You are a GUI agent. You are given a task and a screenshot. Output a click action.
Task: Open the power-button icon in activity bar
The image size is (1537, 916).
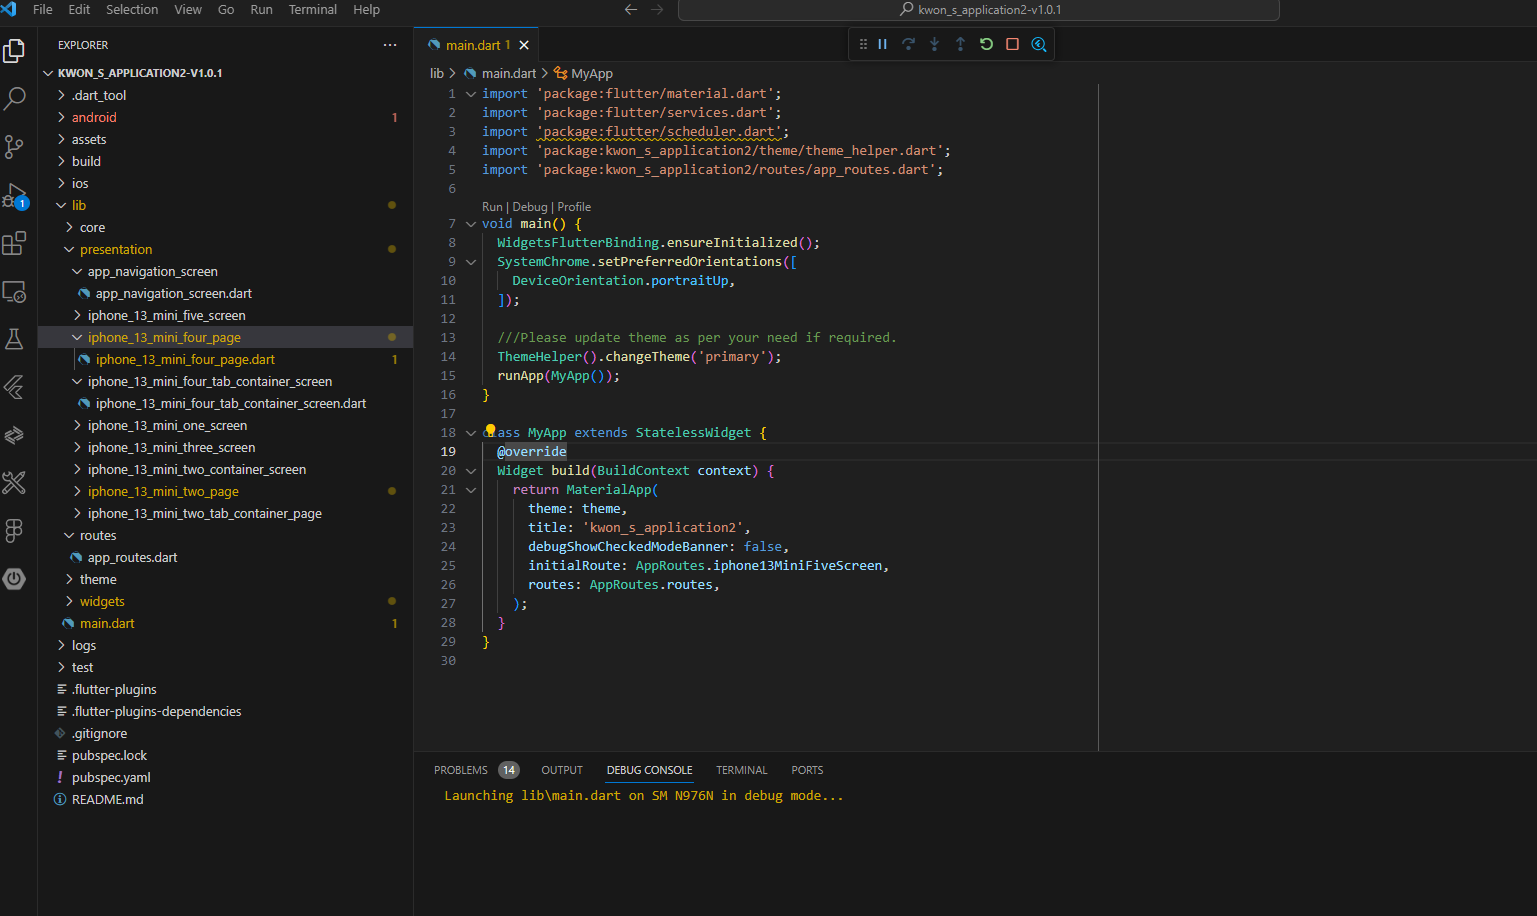(14, 579)
